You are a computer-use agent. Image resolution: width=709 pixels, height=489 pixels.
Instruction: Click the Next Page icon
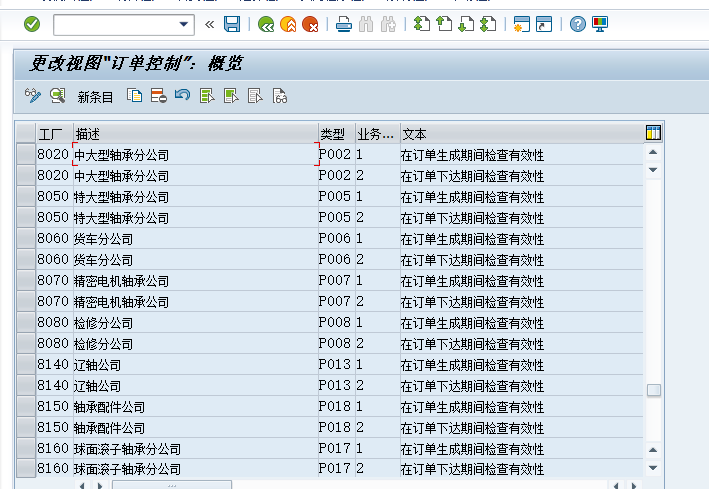pos(466,24)
